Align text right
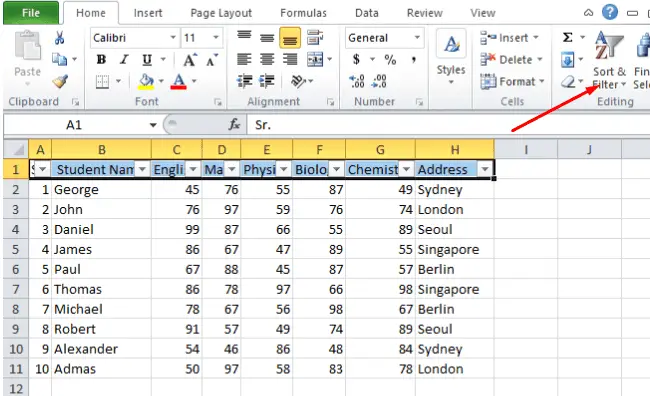650x396 pixels. pos(290,60)
